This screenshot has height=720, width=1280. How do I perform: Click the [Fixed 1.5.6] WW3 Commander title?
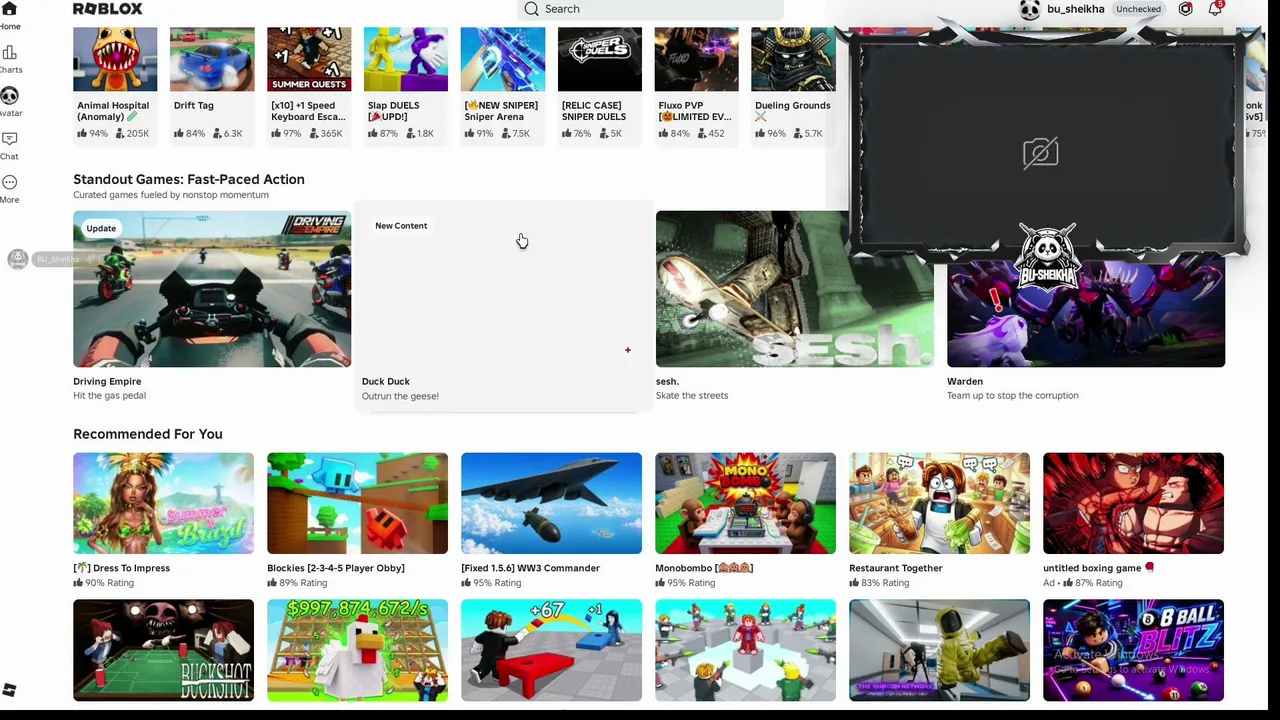(x=530, y=568)
